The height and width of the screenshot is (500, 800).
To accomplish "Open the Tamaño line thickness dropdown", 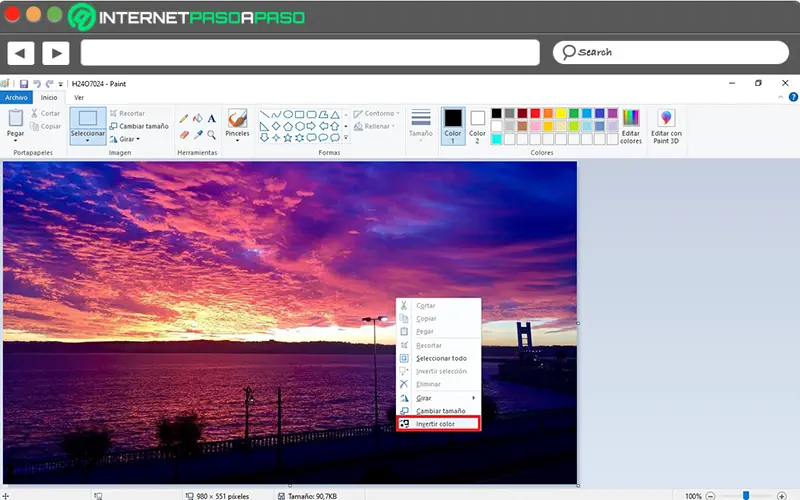I will 421,126.
